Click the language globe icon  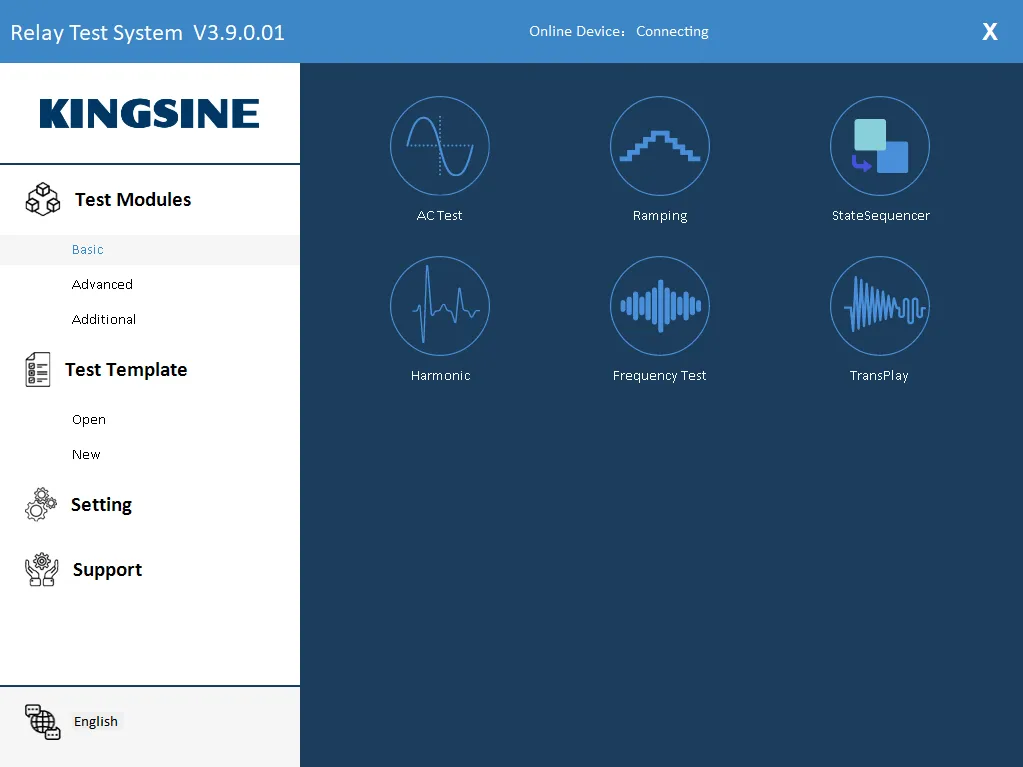coord(43,721)
